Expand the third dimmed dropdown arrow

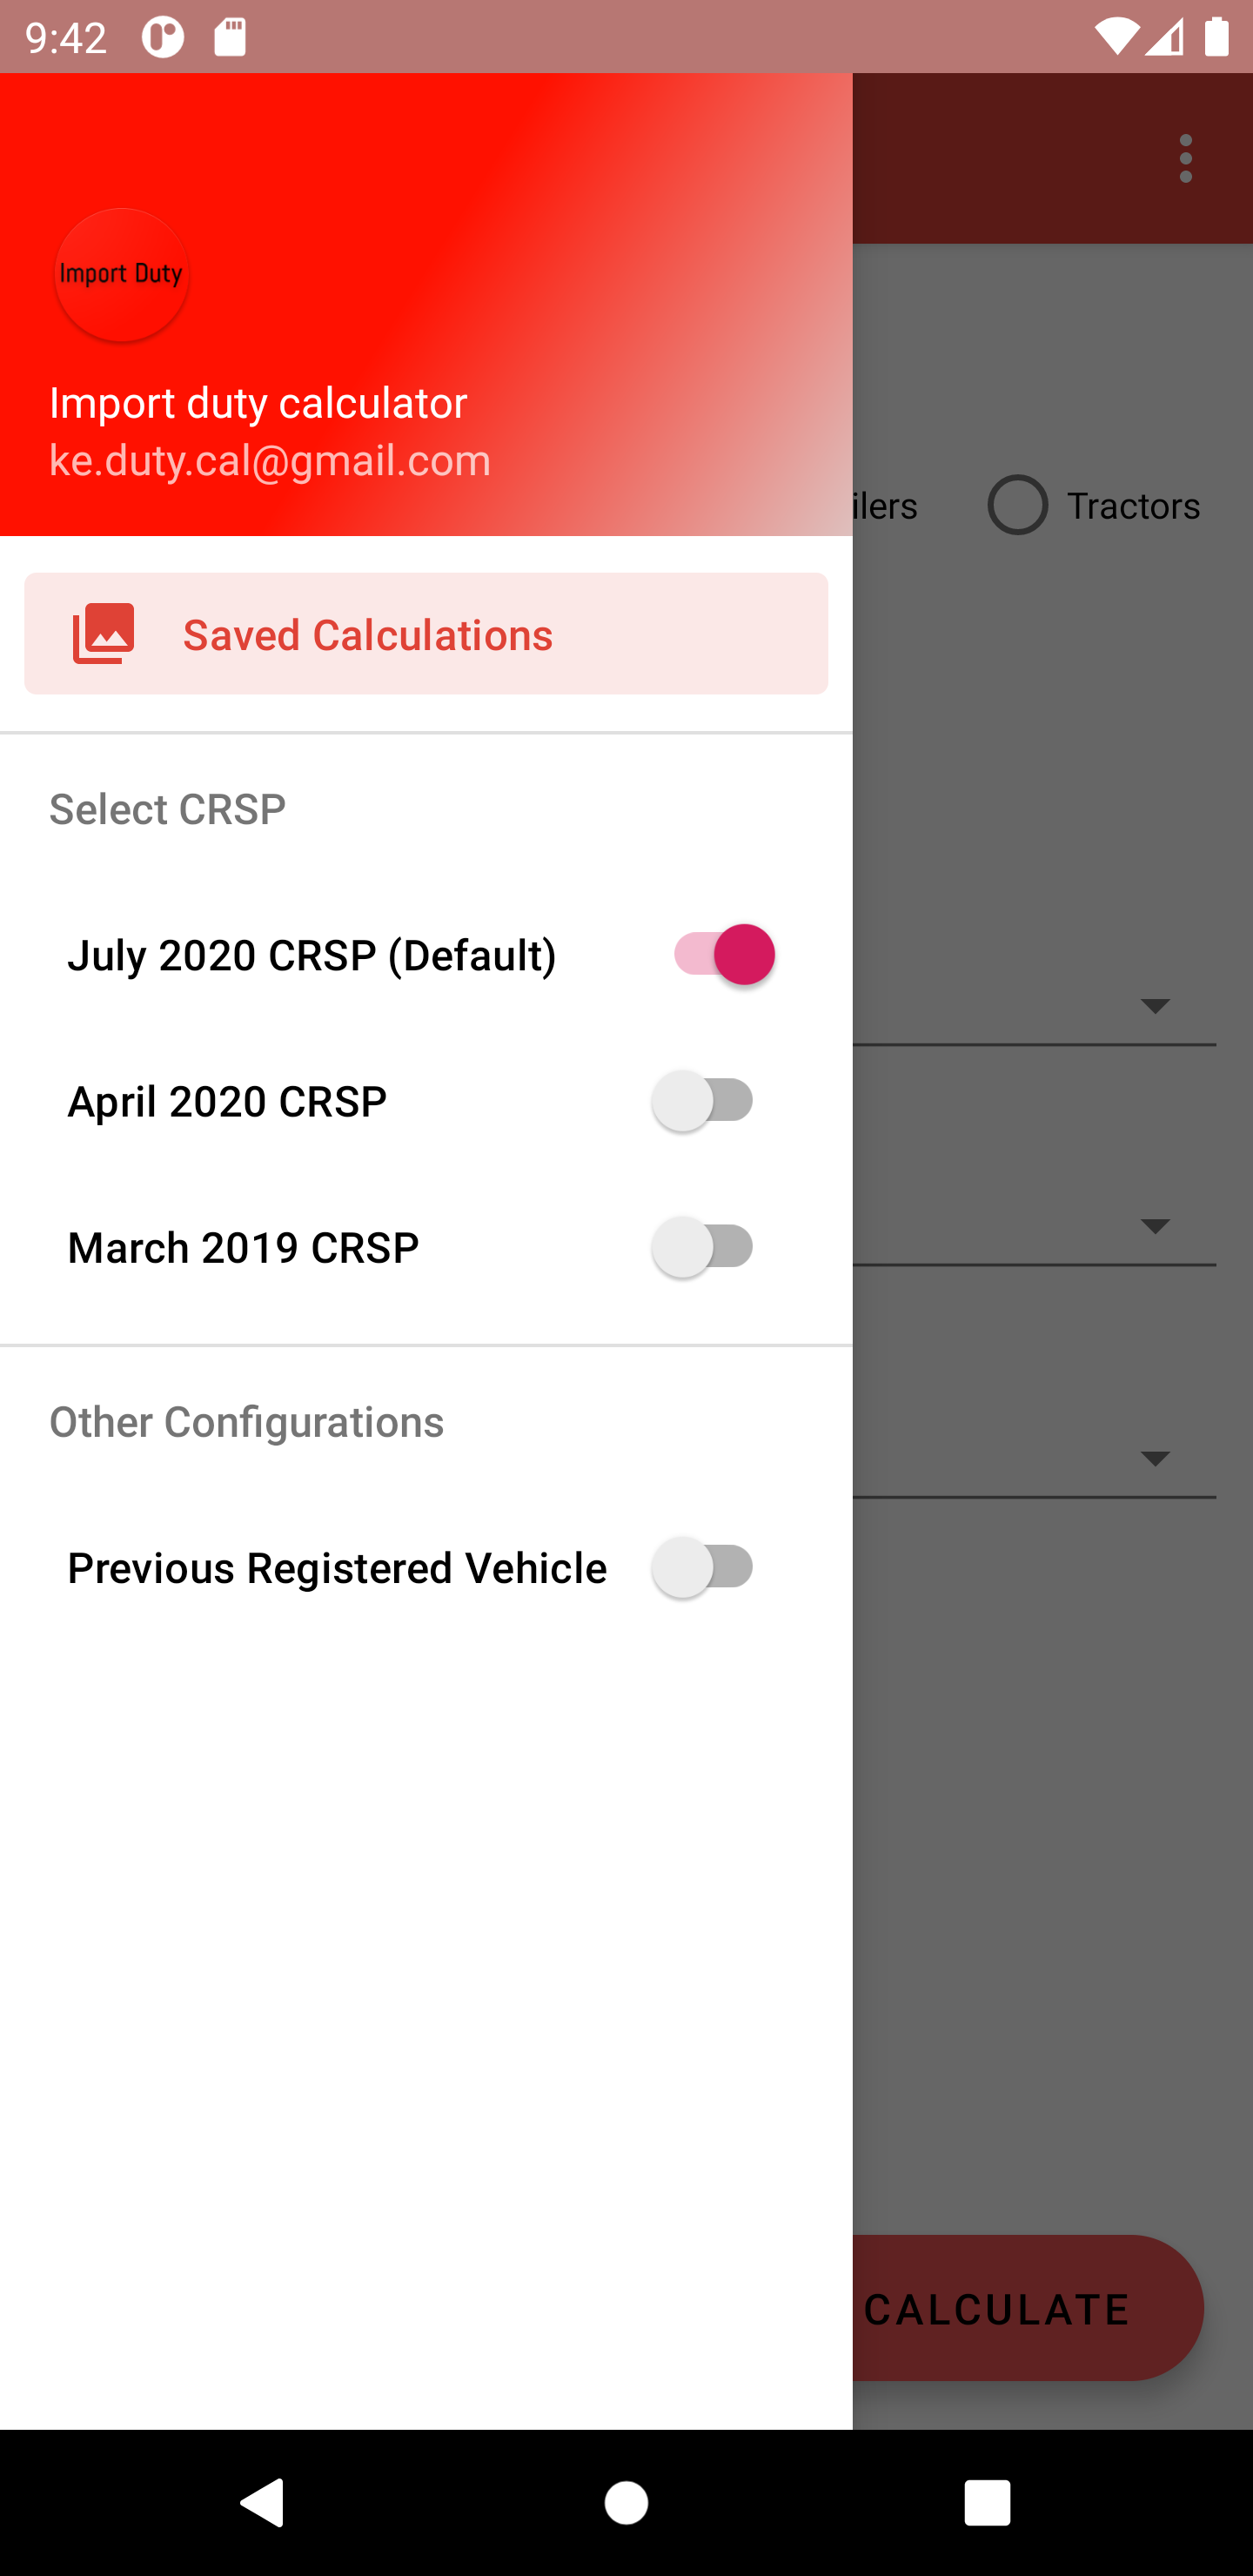pyautogui.click(x=1155, y=1459)
